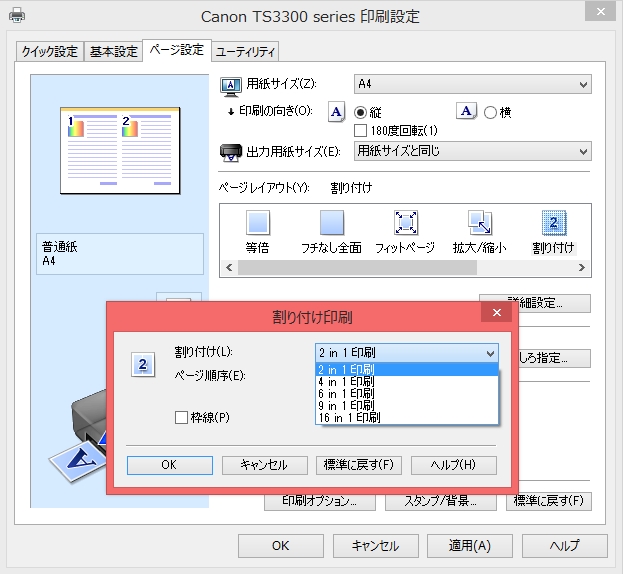
Task: Click 適用(A) button
Action: tap(470, 546)
